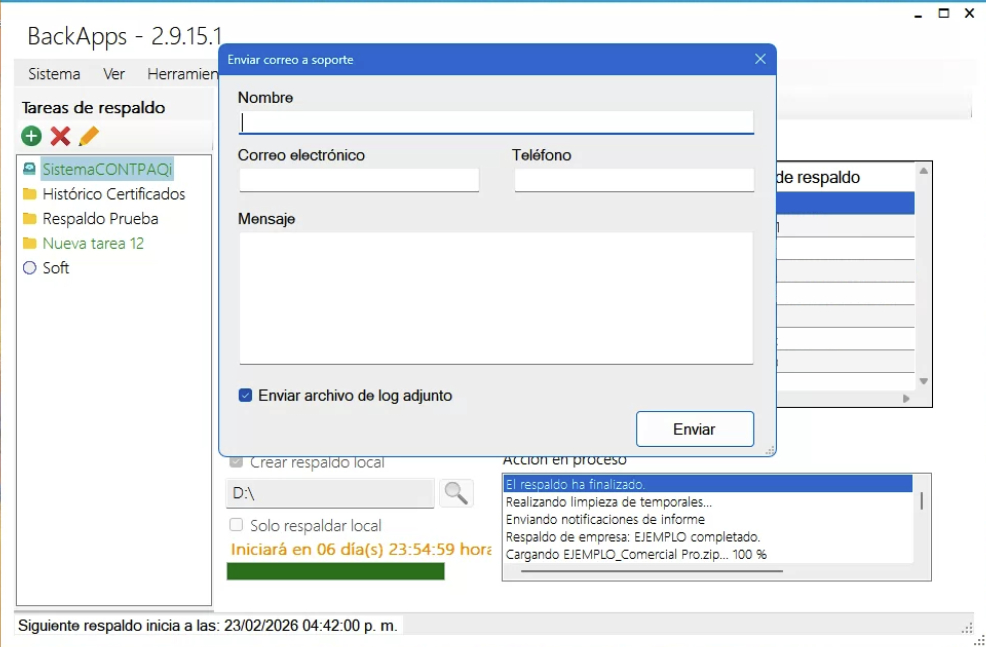Edit the task using the pencil icon
Screen dimensions: 986x647
pyautogui.click(x=89, y=136)
